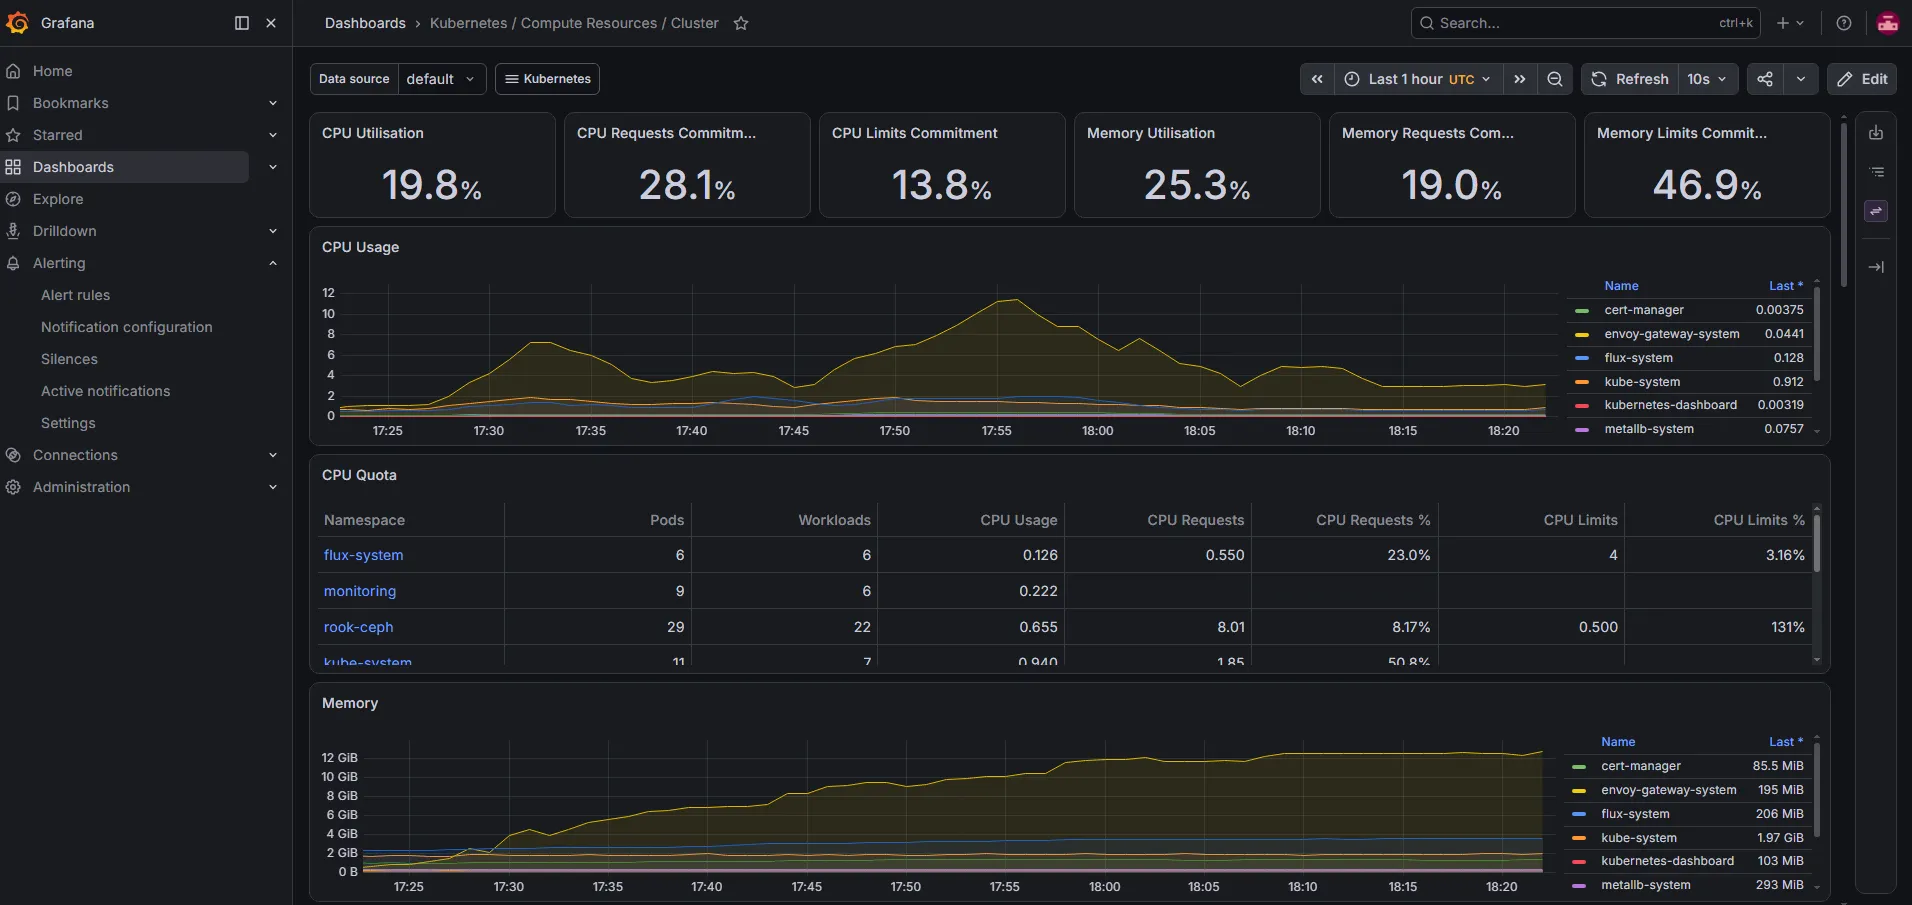Sort CPU Usage legend by Last column
Image resolution: width=1912 pixels, height=905 pixels.
[1786, 286]
